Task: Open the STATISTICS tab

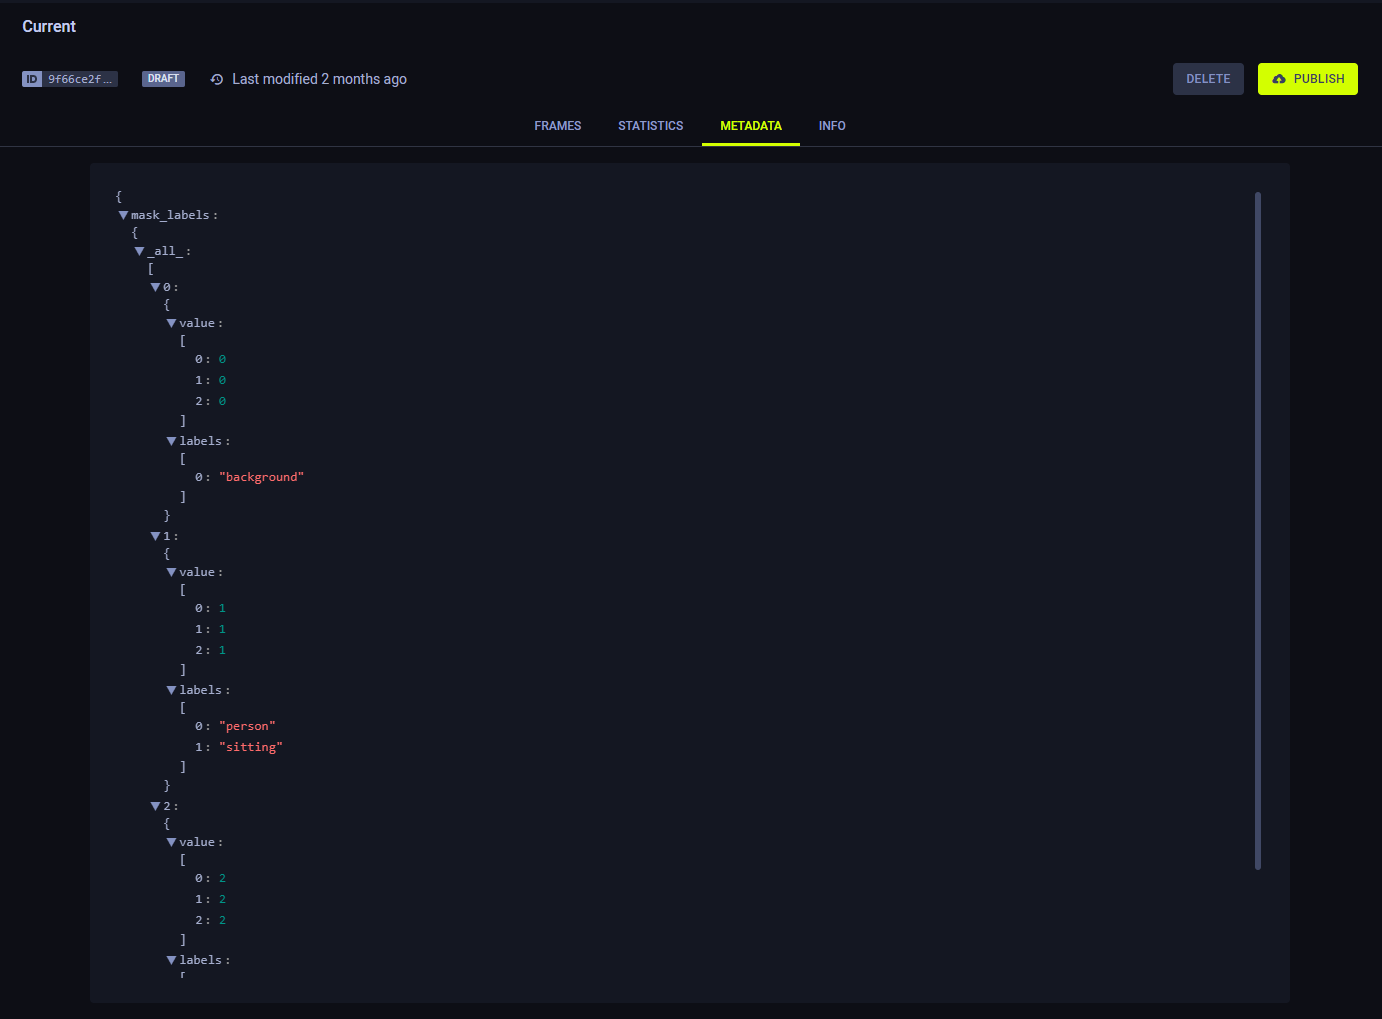Action: click(x=650, y=126)
